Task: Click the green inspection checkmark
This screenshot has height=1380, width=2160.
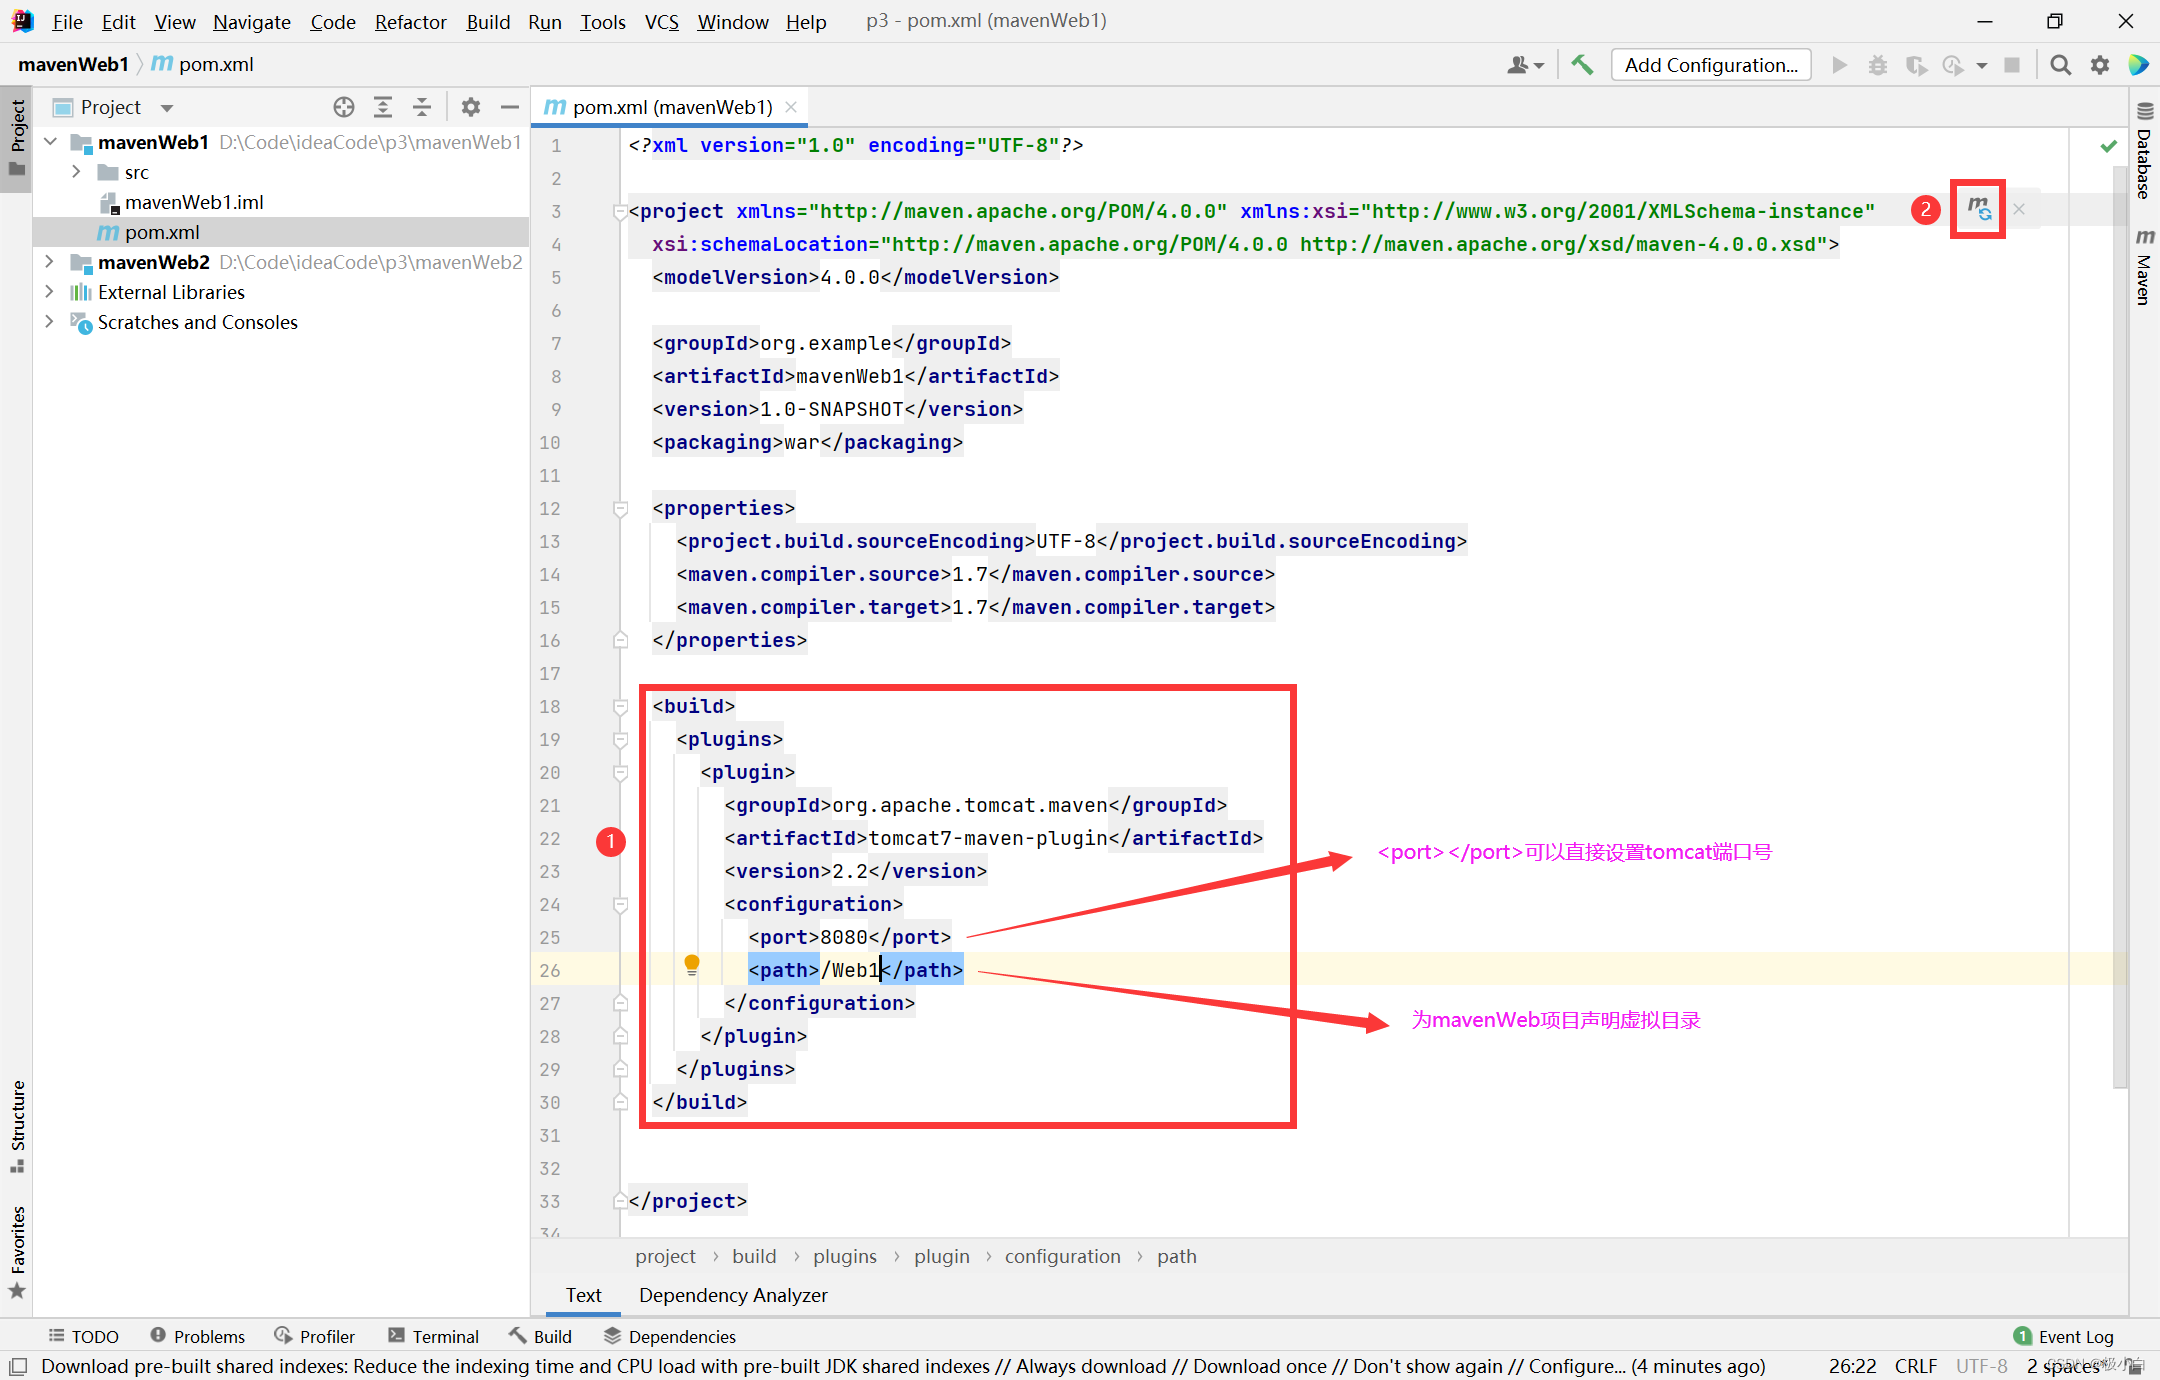Action: [2108, 146]
